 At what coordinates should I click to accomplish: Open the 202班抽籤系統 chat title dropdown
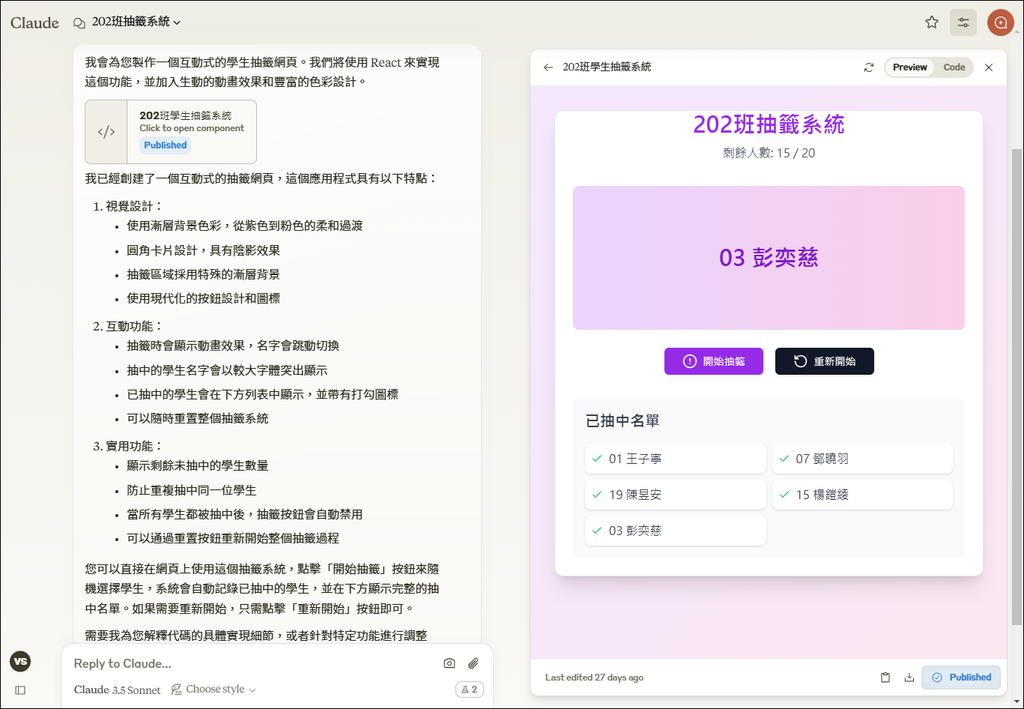click(x=136, y=22)
